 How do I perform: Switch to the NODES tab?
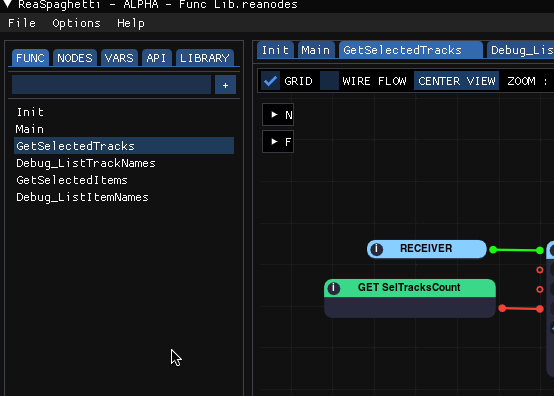[75, 58]
